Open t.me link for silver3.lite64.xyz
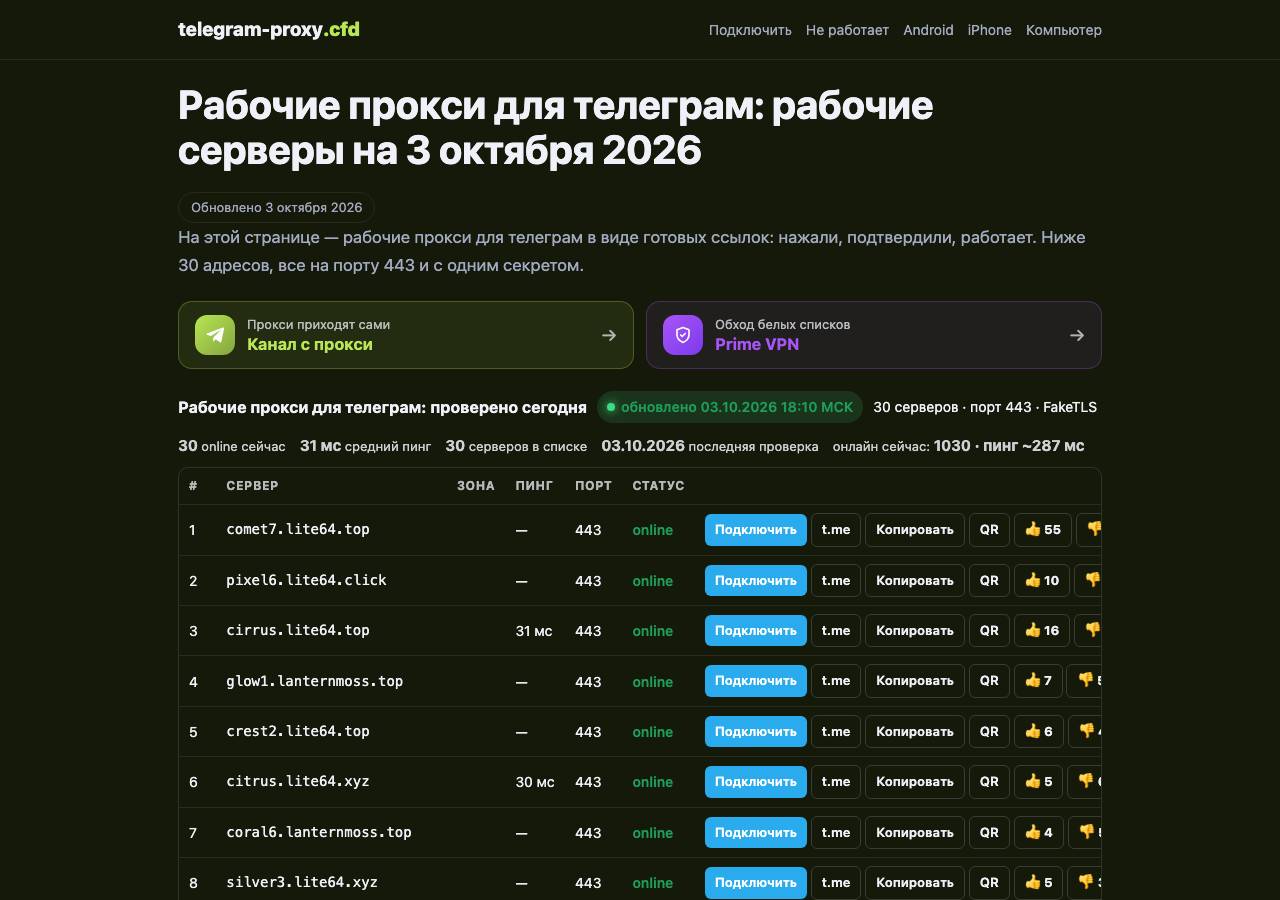The width and height of the screenshot is (1280, 900). [x=836, y=882]
